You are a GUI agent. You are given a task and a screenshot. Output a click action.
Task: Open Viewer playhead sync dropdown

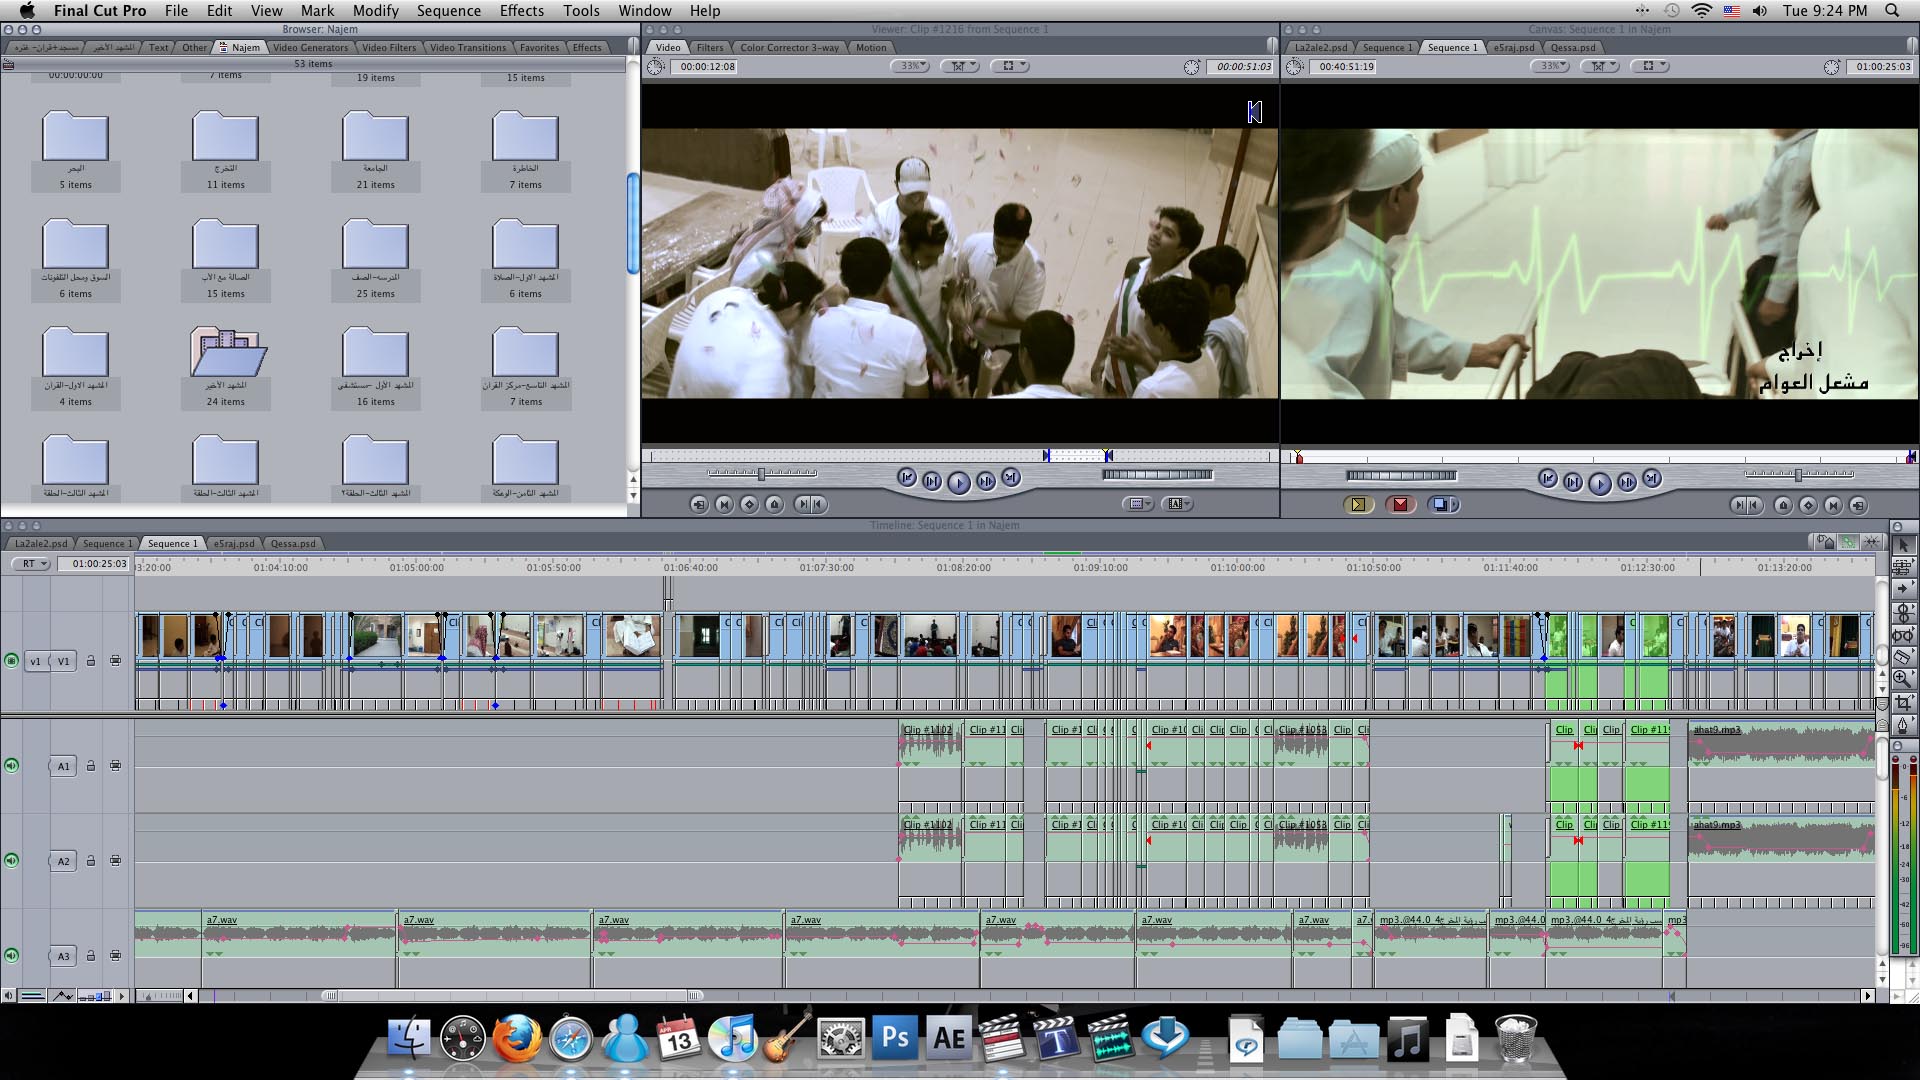[x=960, y=66]
